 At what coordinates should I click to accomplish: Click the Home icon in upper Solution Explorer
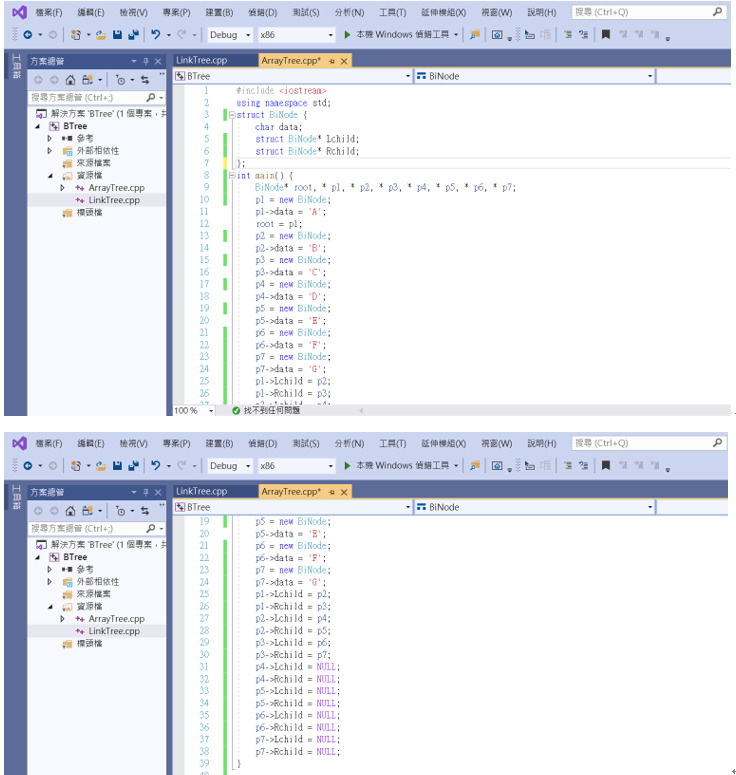(x=71, y=80)
